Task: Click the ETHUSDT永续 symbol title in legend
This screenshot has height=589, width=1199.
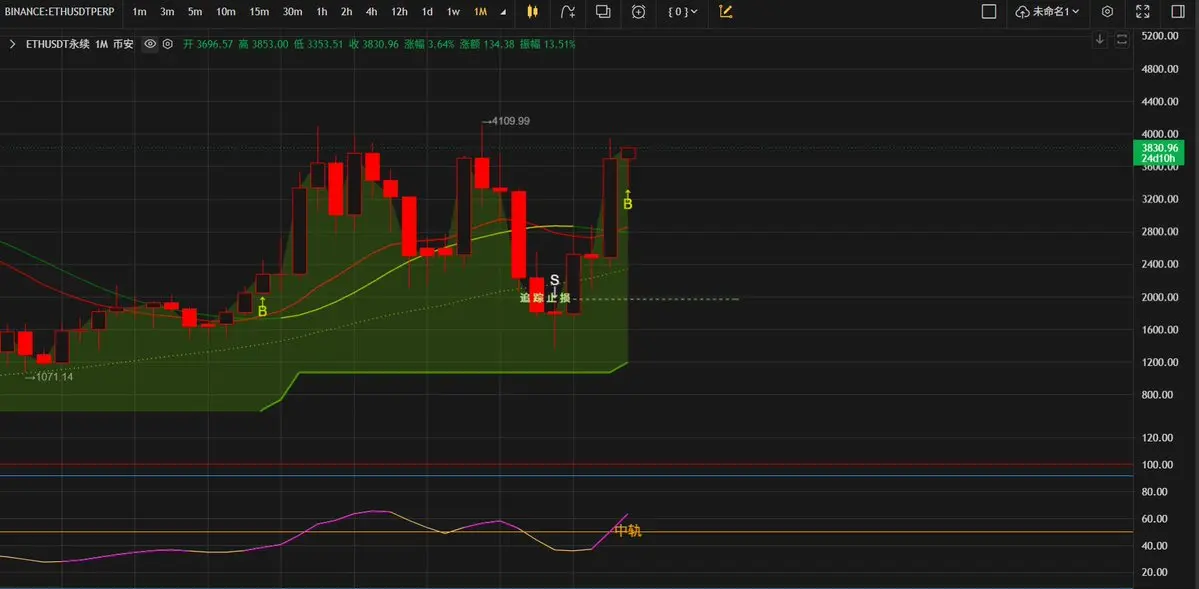Action: coord(57,44)
